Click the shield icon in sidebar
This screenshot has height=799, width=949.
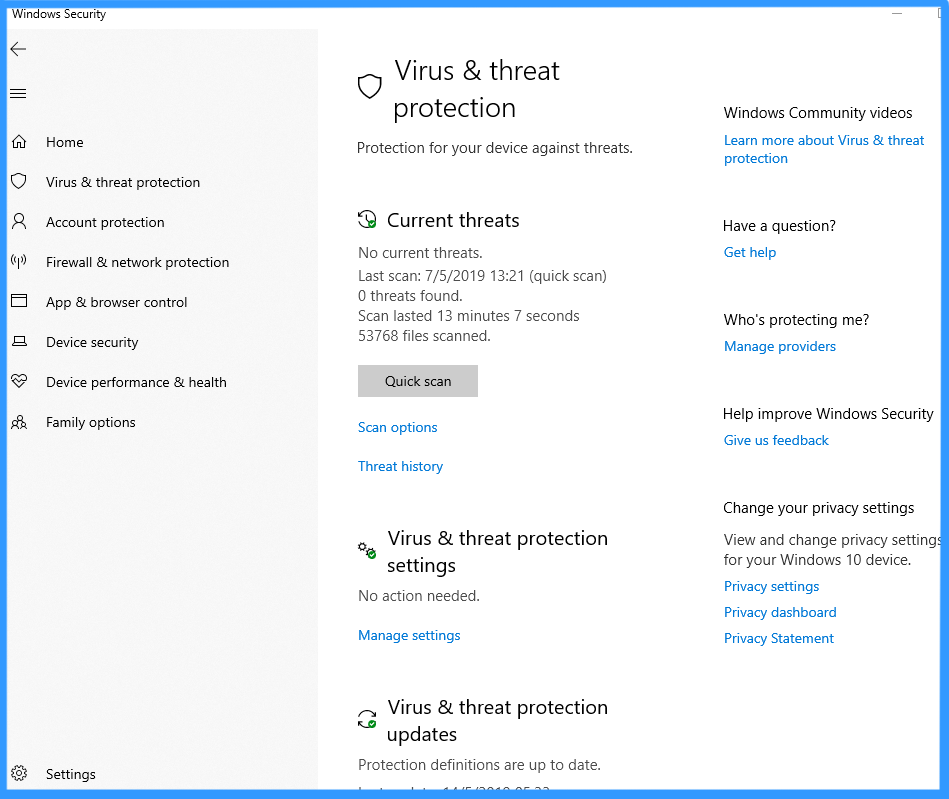(x=19, y=182)
